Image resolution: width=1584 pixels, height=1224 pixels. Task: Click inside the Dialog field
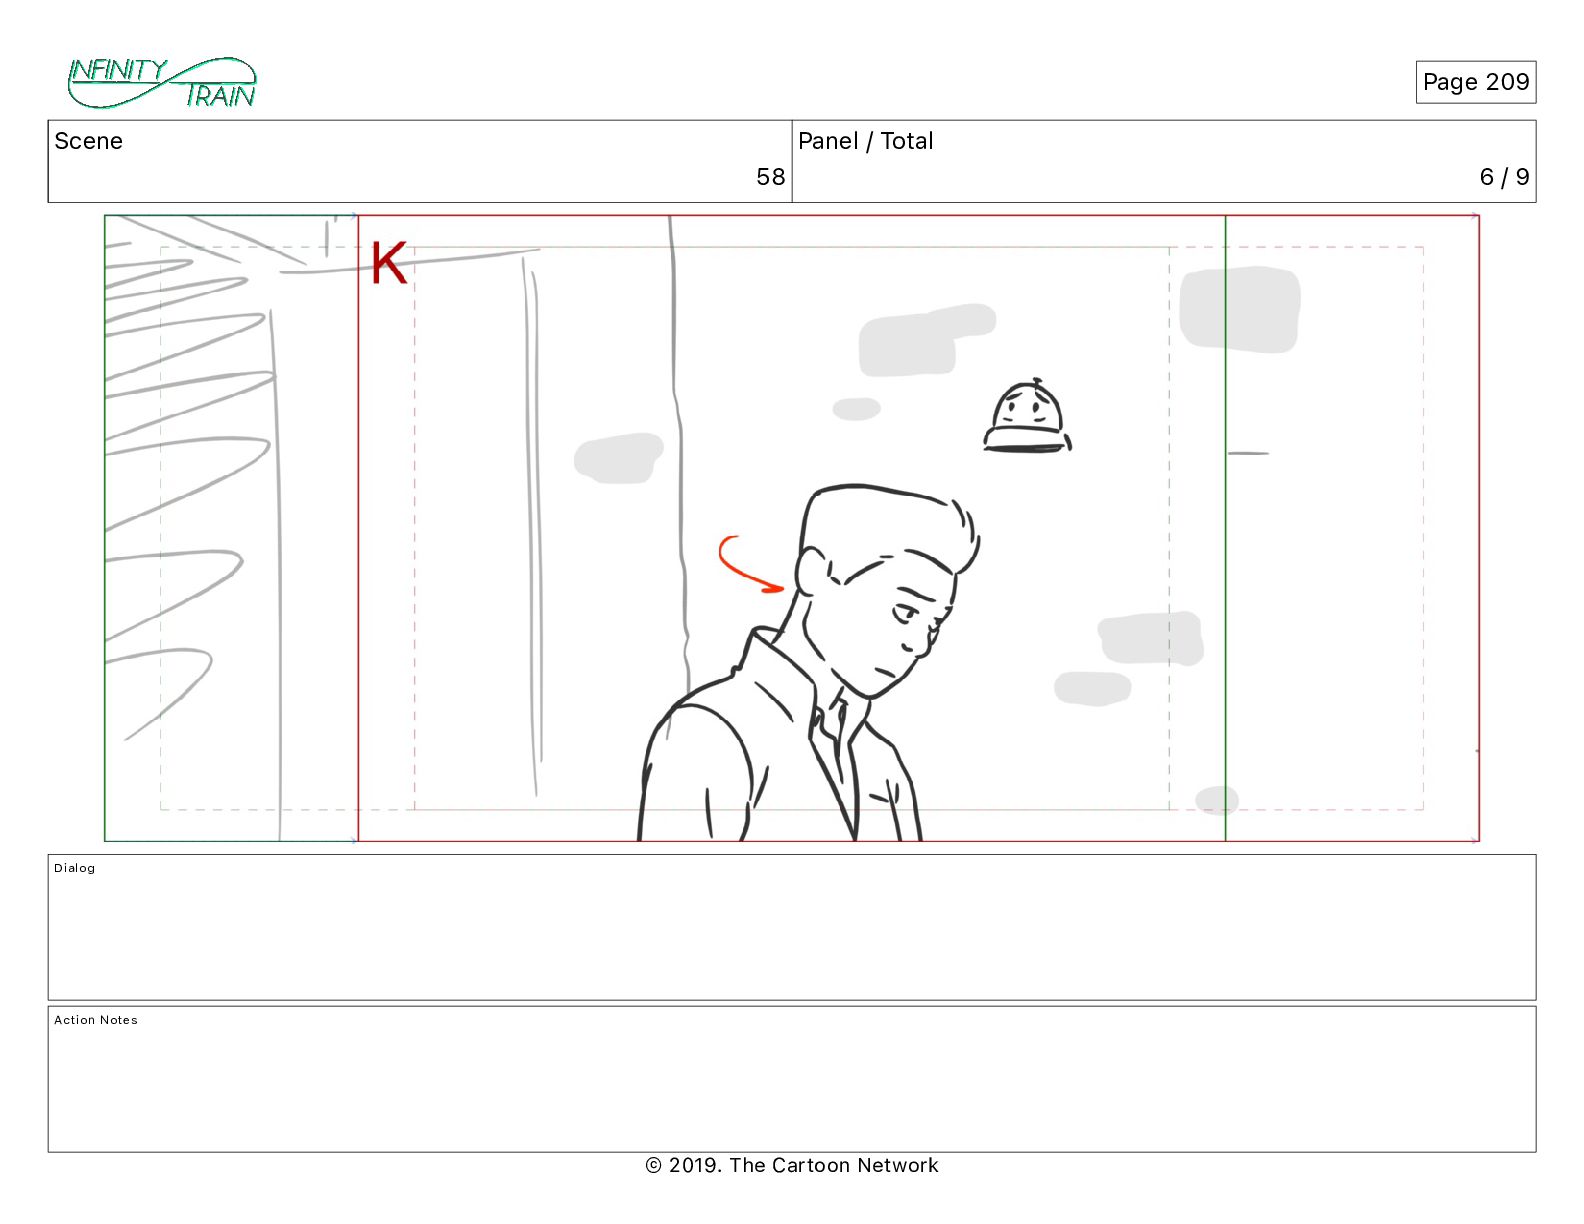[792, 927]
